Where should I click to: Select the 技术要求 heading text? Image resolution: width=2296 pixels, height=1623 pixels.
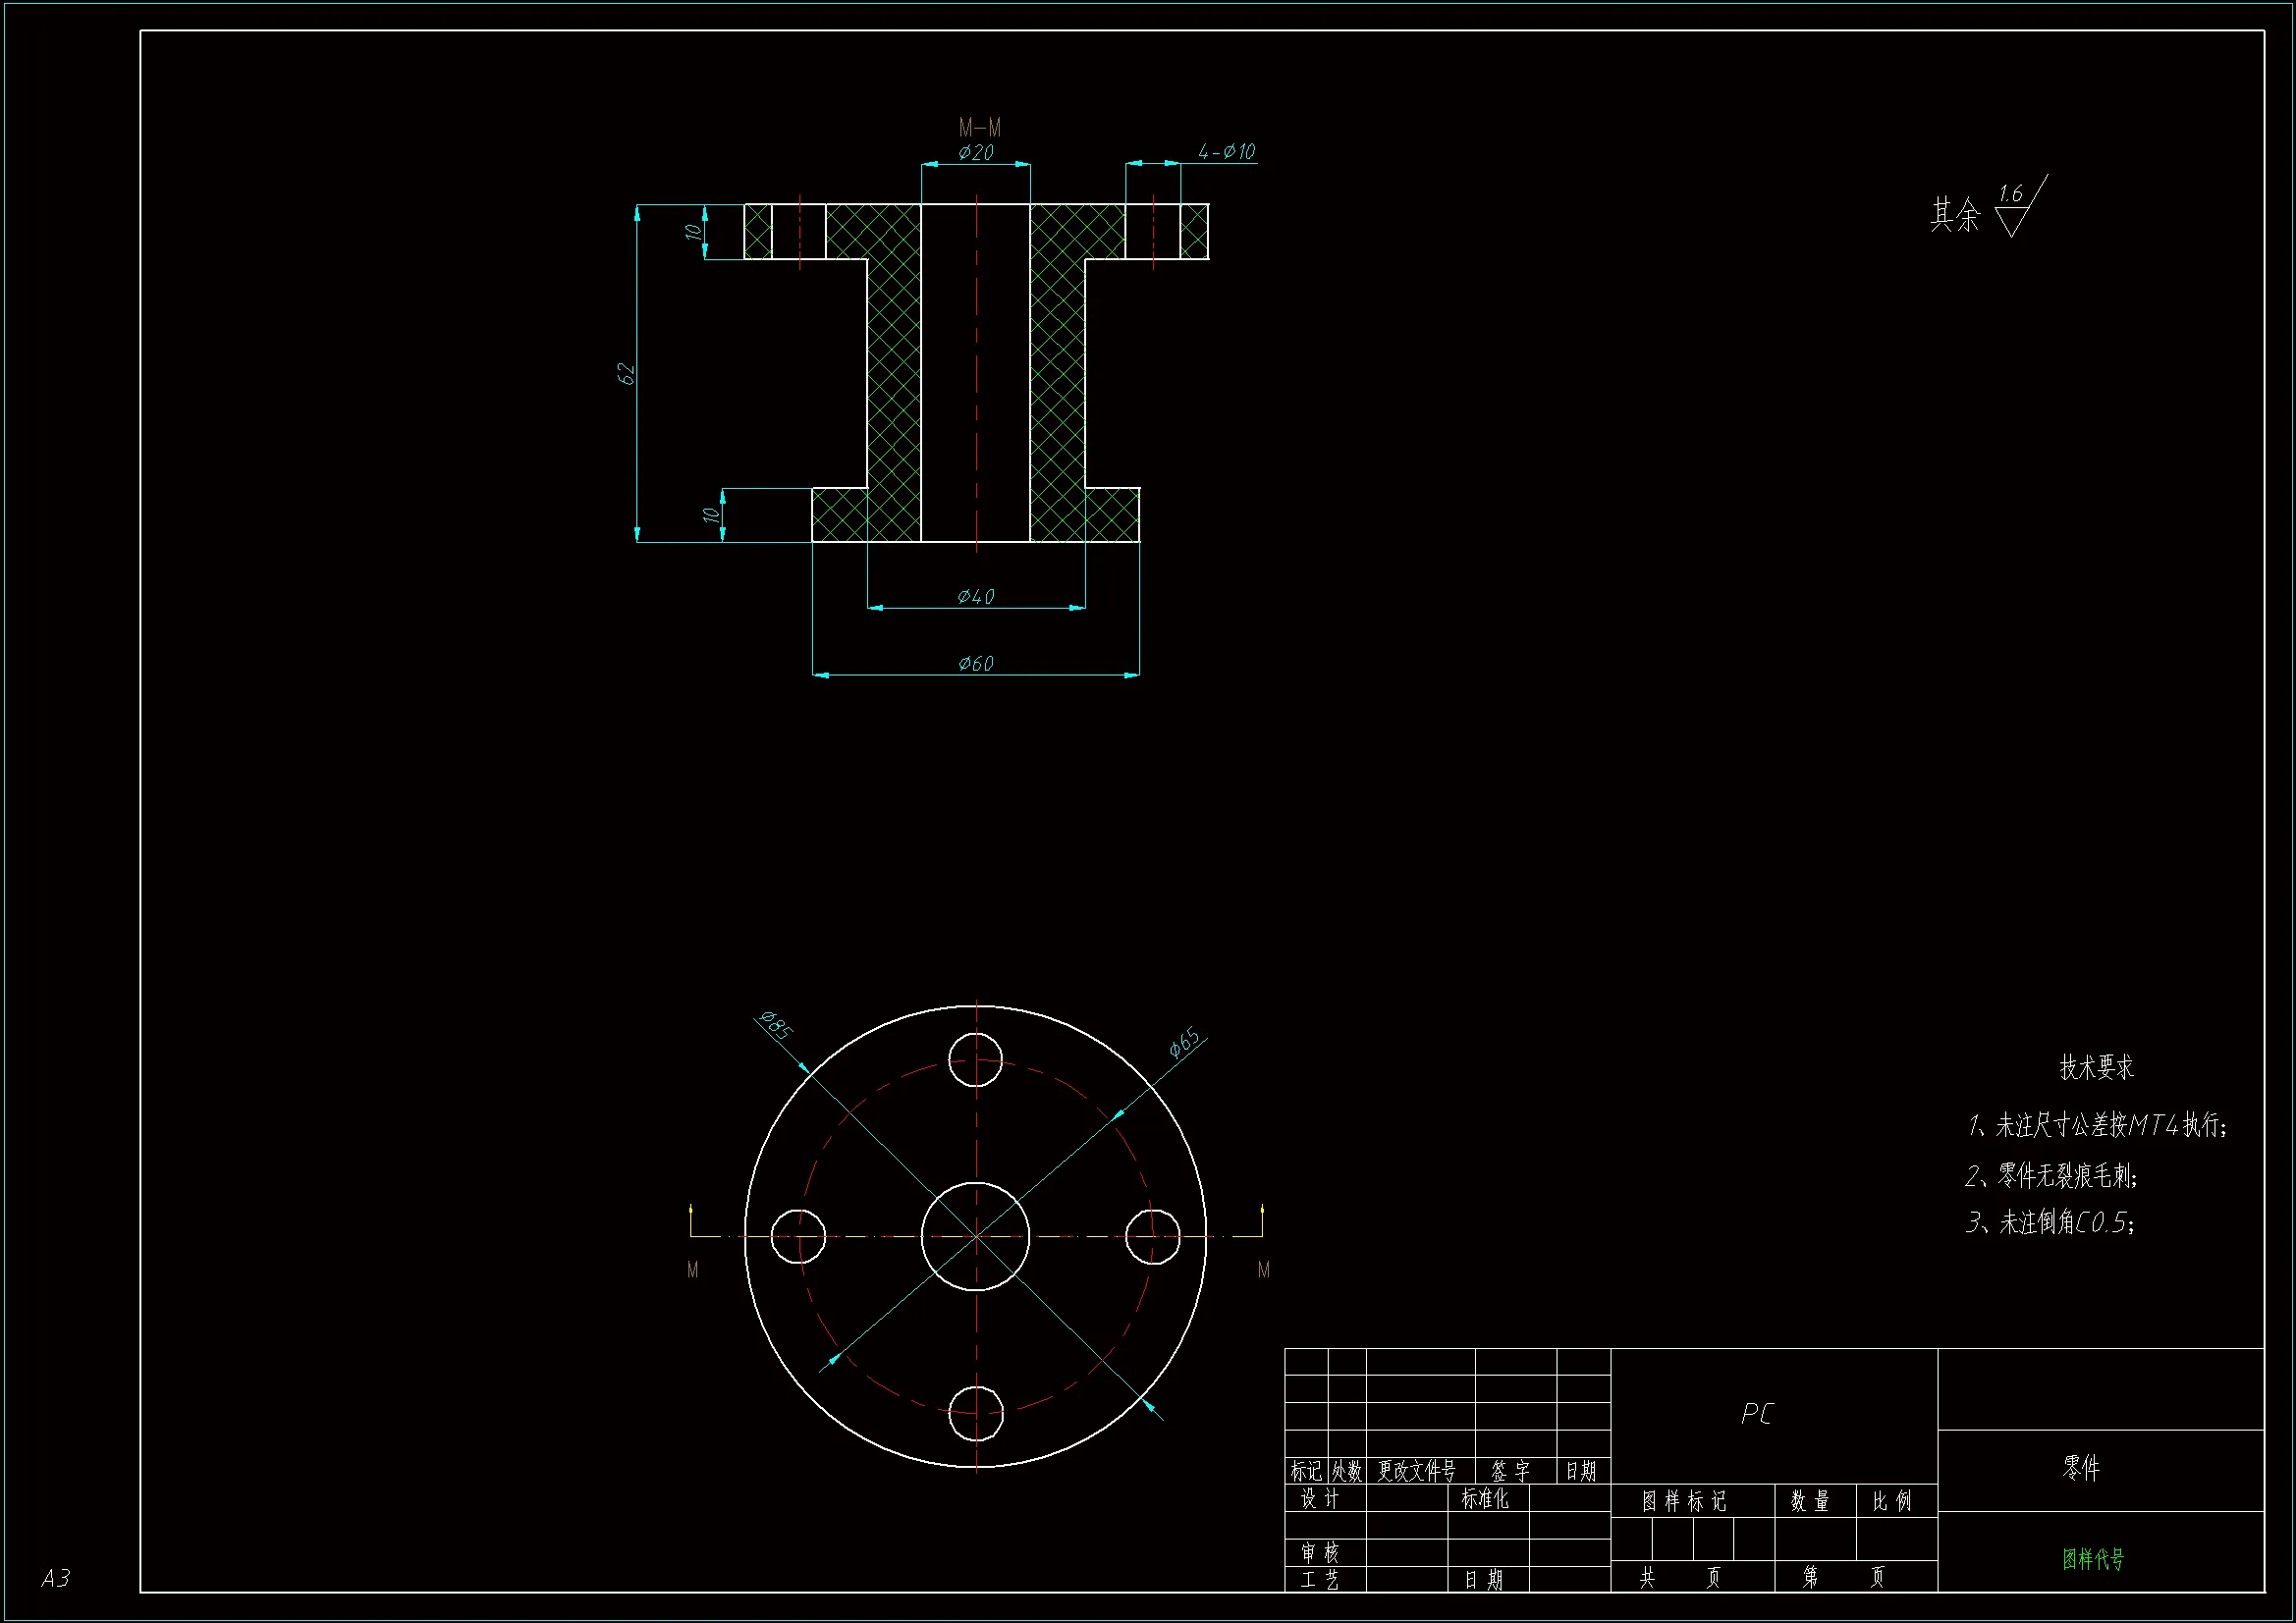tap(2096, 1067)
